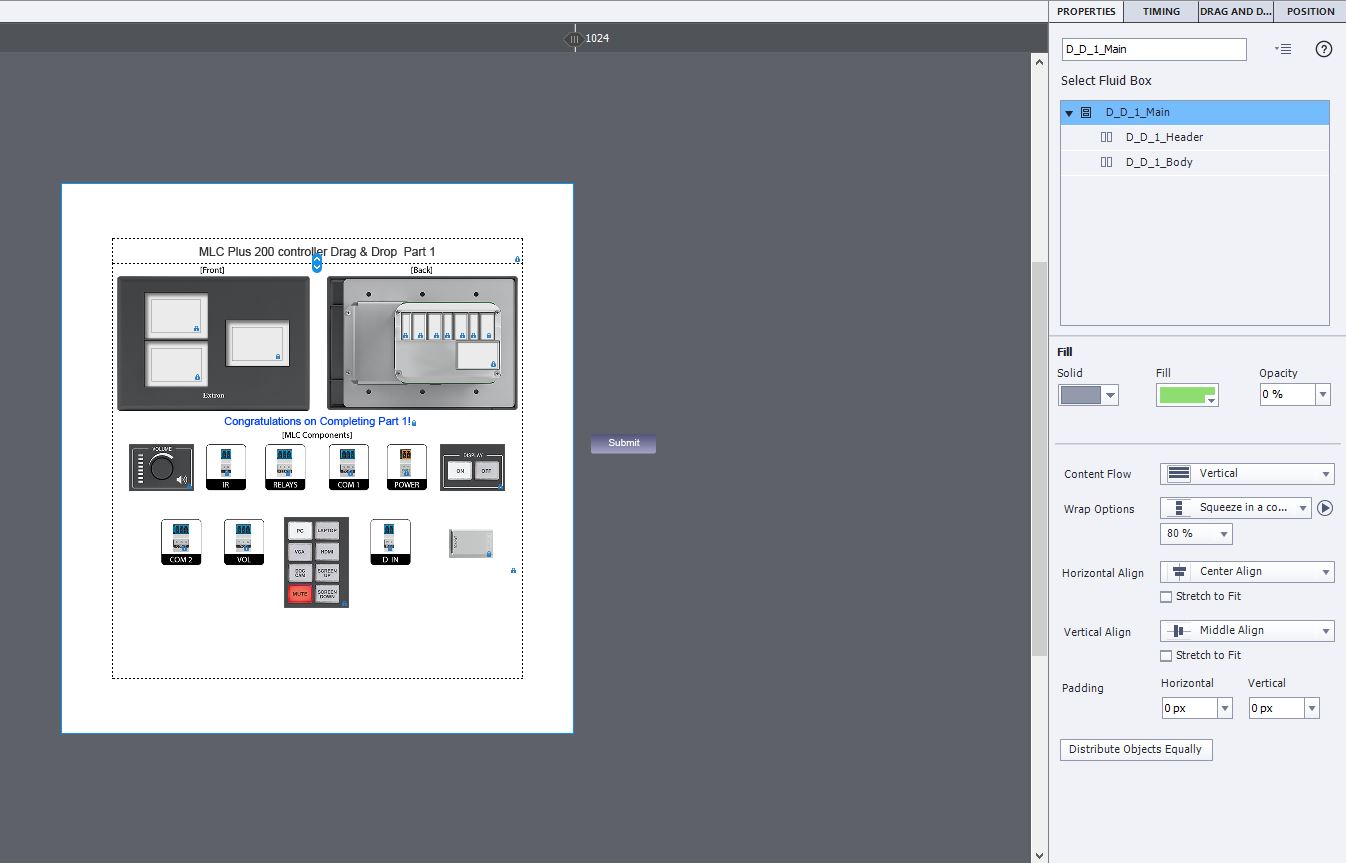The width and height of the screenshot is (1346, 863).
Task: Open the green Fill color swatch
Action: pyautogui.click(x=1188, y=395)
